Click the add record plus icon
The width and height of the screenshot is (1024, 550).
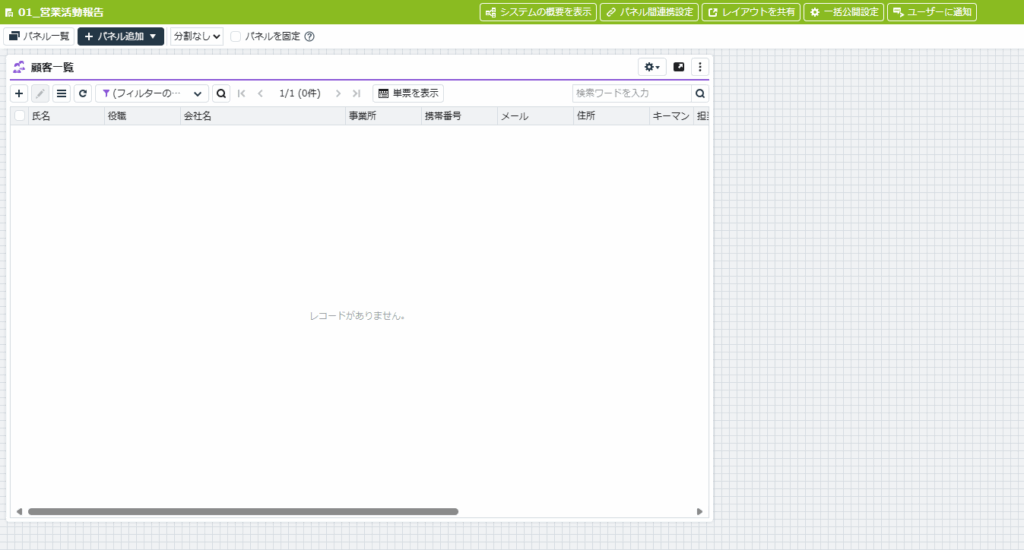click(x=19, y=93)
